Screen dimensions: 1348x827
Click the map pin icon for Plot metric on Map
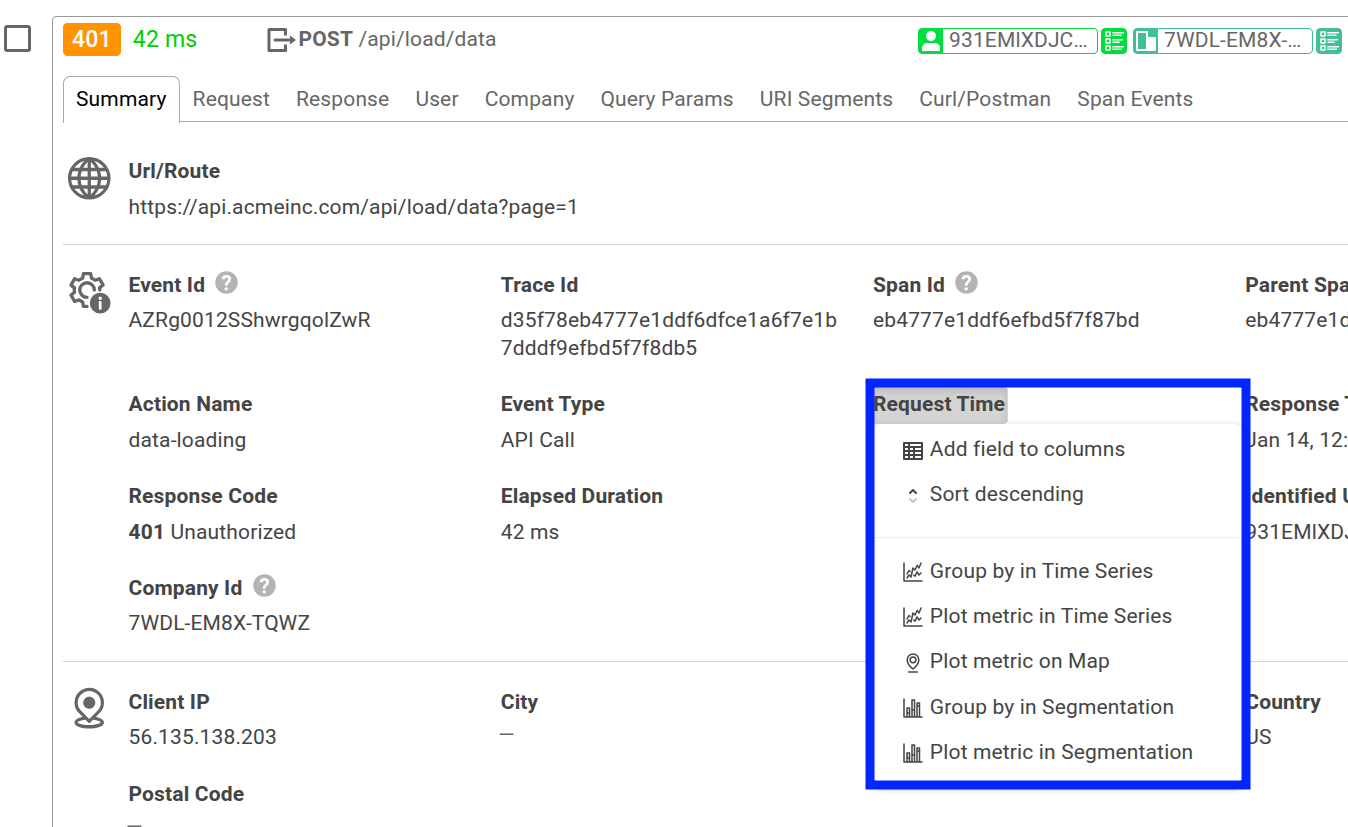pyautogui.click(x=912, y=661)
